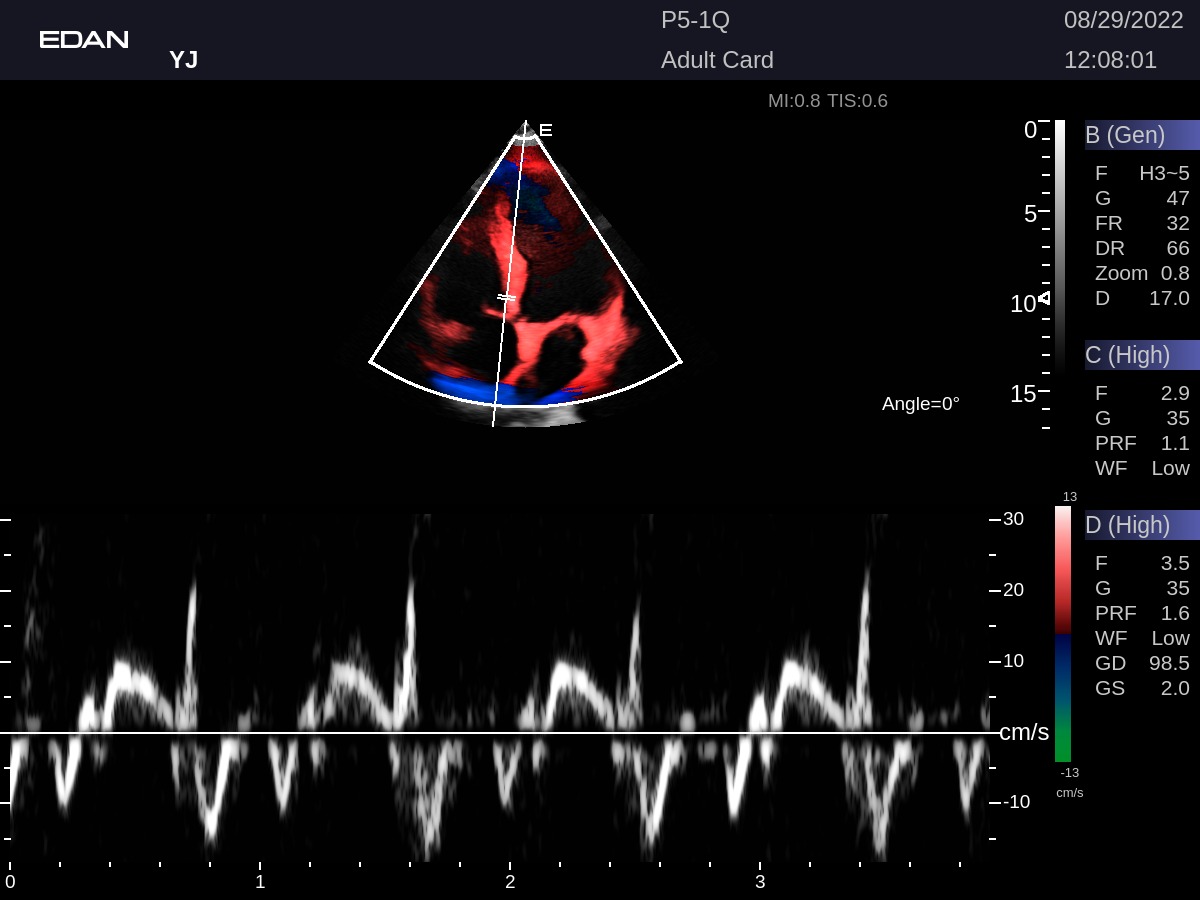Image resolution: width=1200 pixels, height=900 pixels.
Task: Click the MI:0.8 TIS:0.6 indicator
Action: click(827, 101)
